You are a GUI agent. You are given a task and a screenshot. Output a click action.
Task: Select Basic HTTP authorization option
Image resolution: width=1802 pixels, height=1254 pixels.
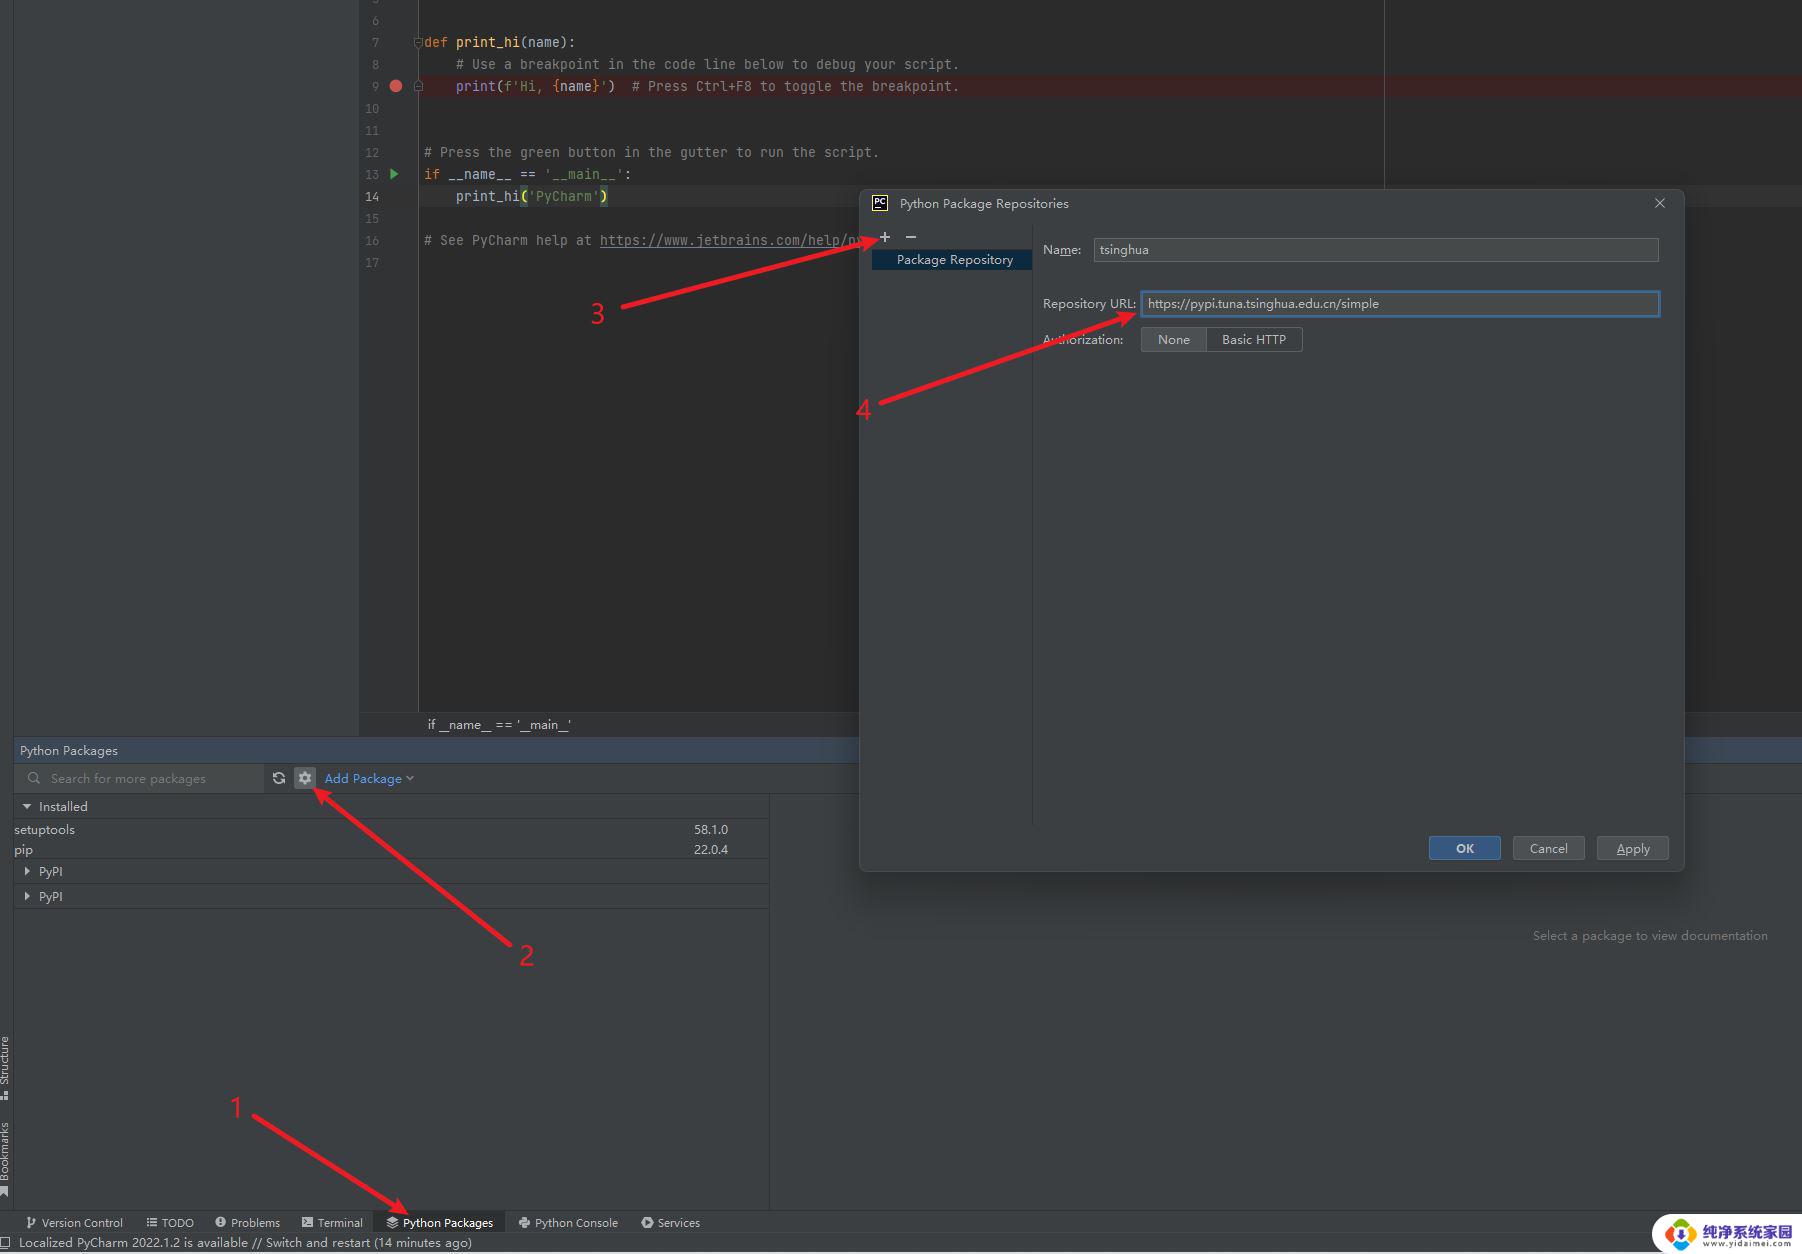[x=1254, y=340]
